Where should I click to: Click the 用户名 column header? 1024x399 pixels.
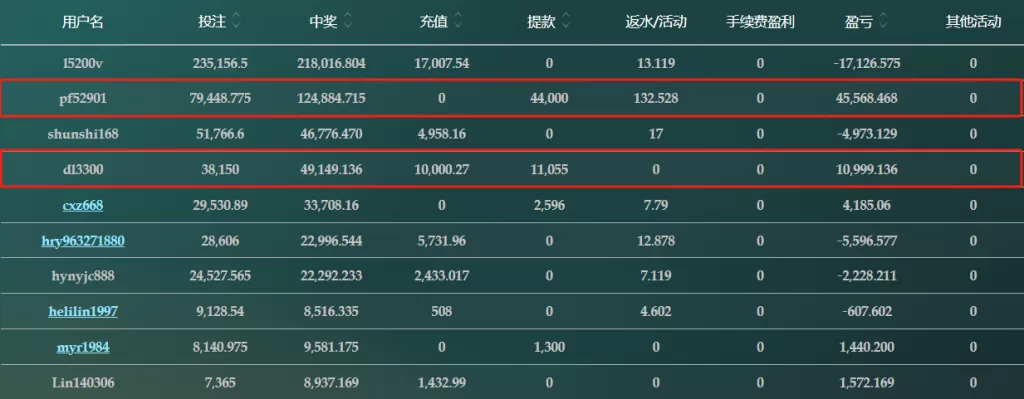[x=83, y=22]
